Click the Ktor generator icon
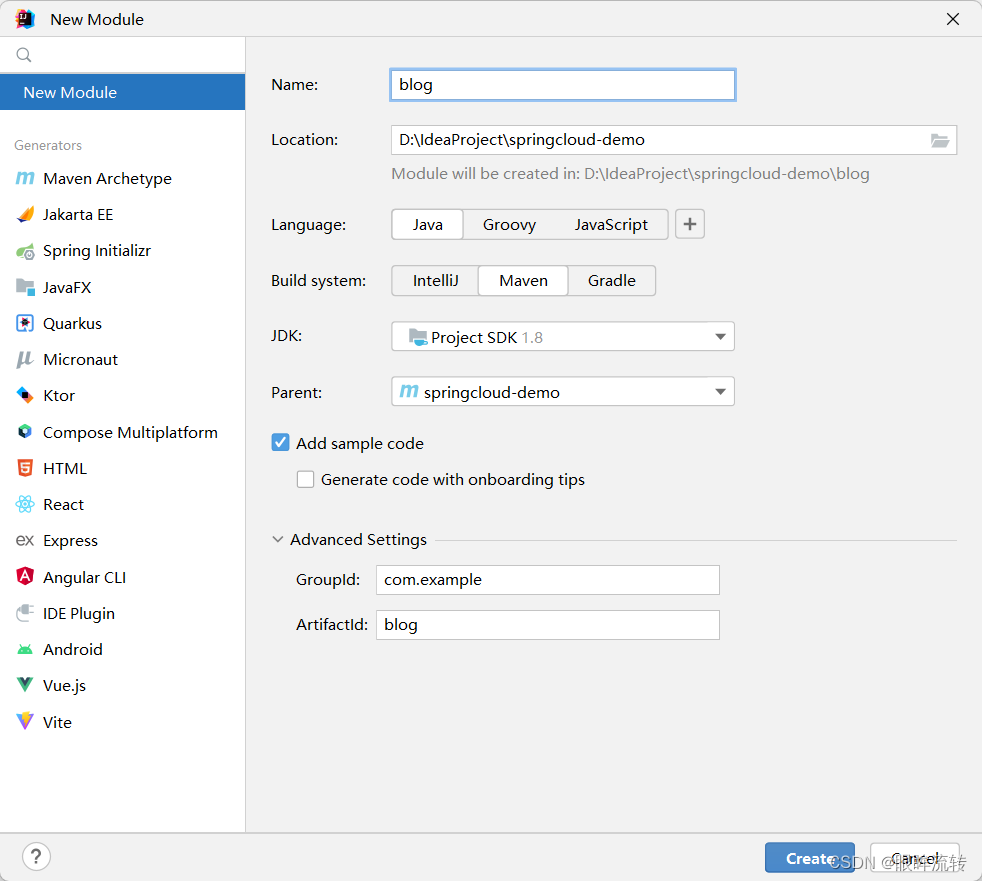The width and height of the screenshot is (982, 881). click(x=25, y=396)
